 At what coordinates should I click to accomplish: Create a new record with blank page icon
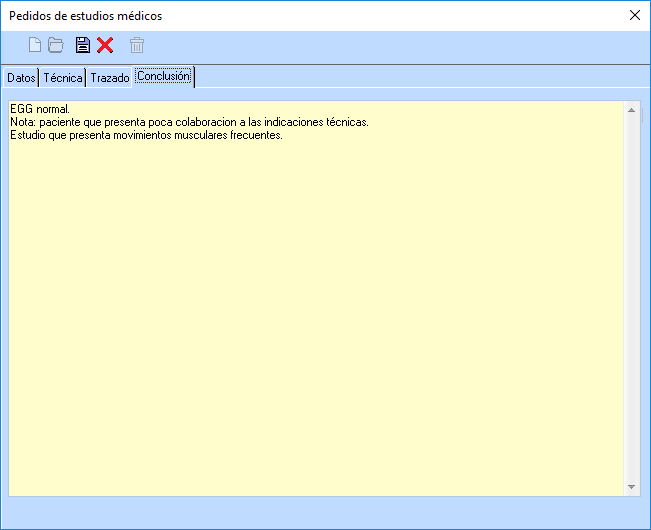pos(35,45)
